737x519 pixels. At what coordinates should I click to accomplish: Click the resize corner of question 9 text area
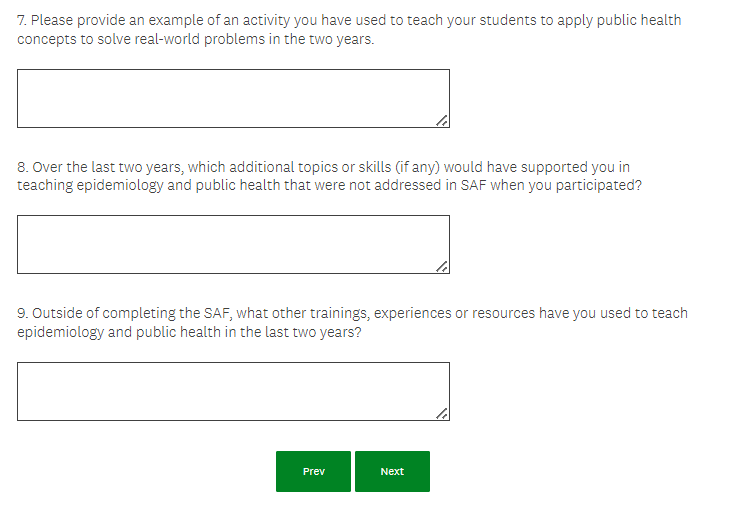pyautogui.click(x=442, y=413)
